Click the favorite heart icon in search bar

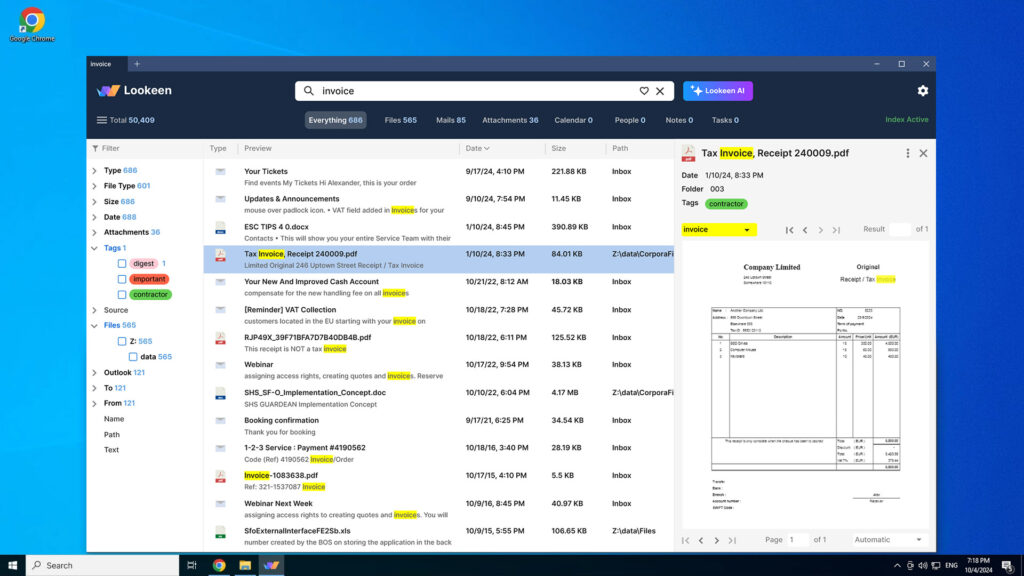pos(644,91)
